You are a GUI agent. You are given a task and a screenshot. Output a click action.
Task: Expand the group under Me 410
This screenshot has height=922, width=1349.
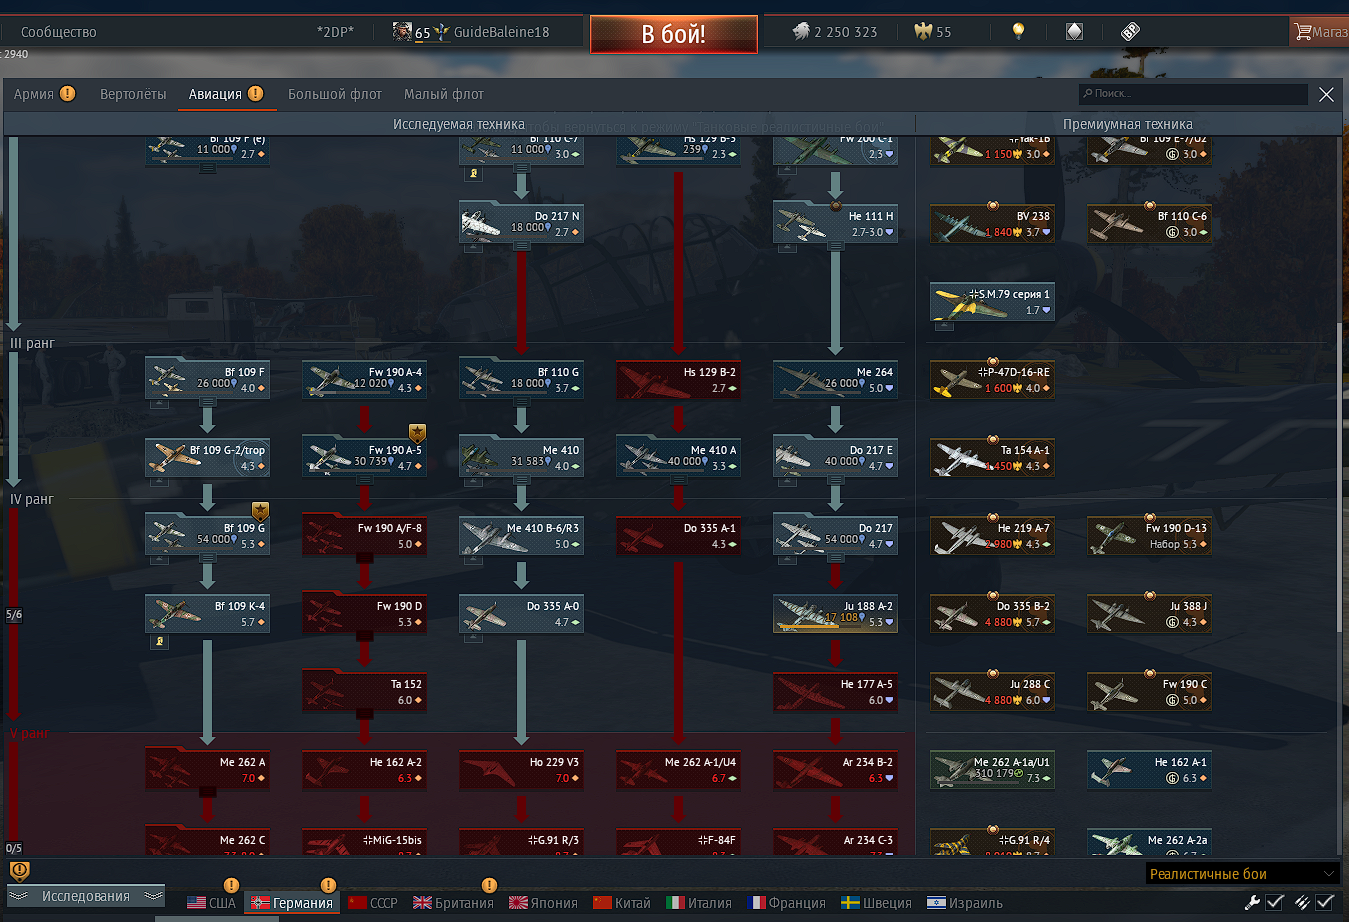click(x=521, y=480)
